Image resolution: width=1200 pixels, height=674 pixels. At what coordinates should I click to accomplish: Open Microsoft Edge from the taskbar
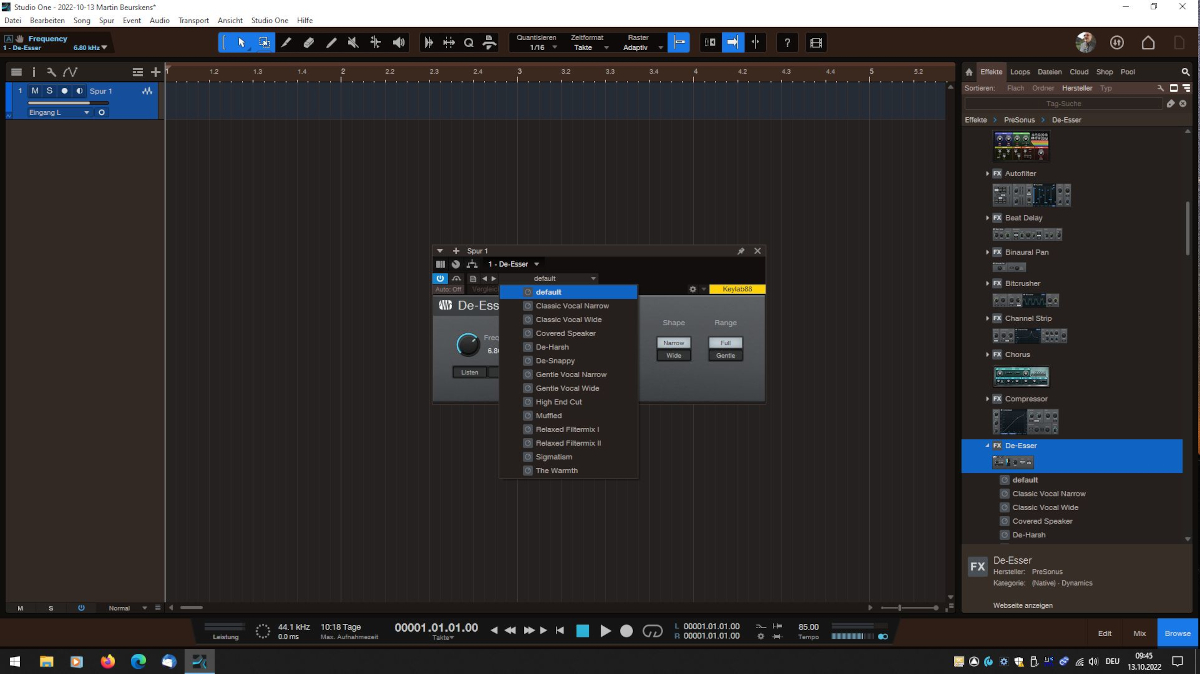138,661
